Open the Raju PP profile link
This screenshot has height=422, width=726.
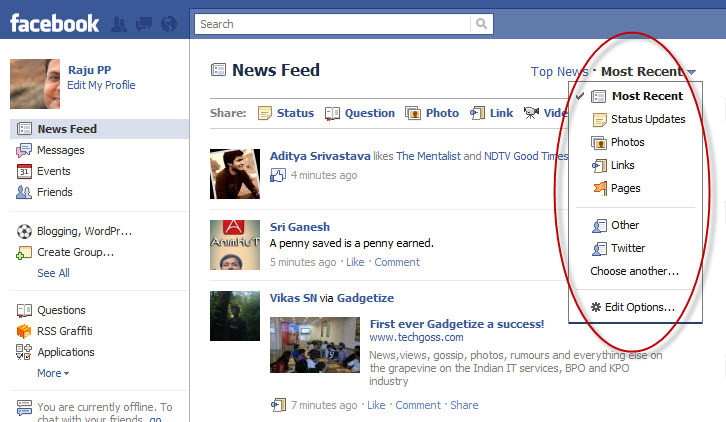pos(89,70)
